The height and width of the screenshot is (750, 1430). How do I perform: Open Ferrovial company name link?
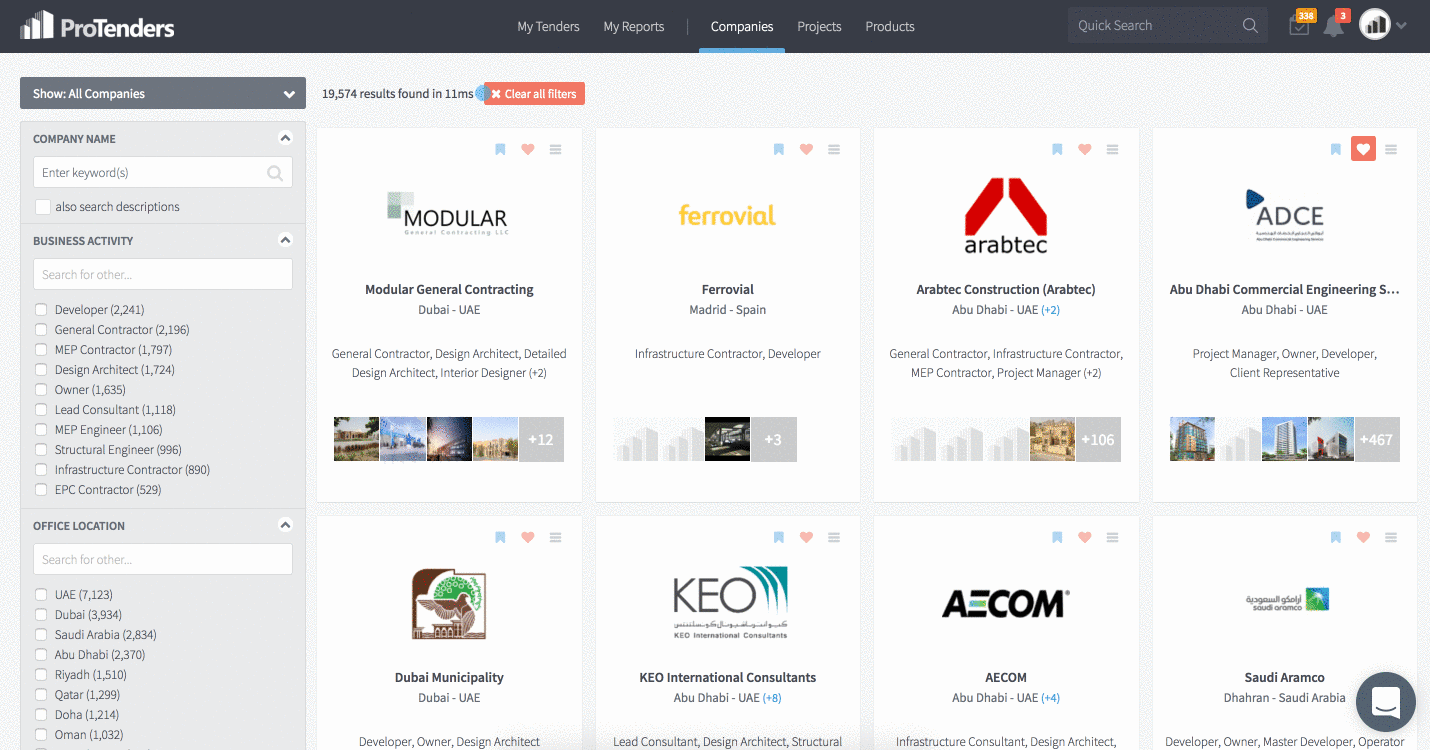(728, 290)
